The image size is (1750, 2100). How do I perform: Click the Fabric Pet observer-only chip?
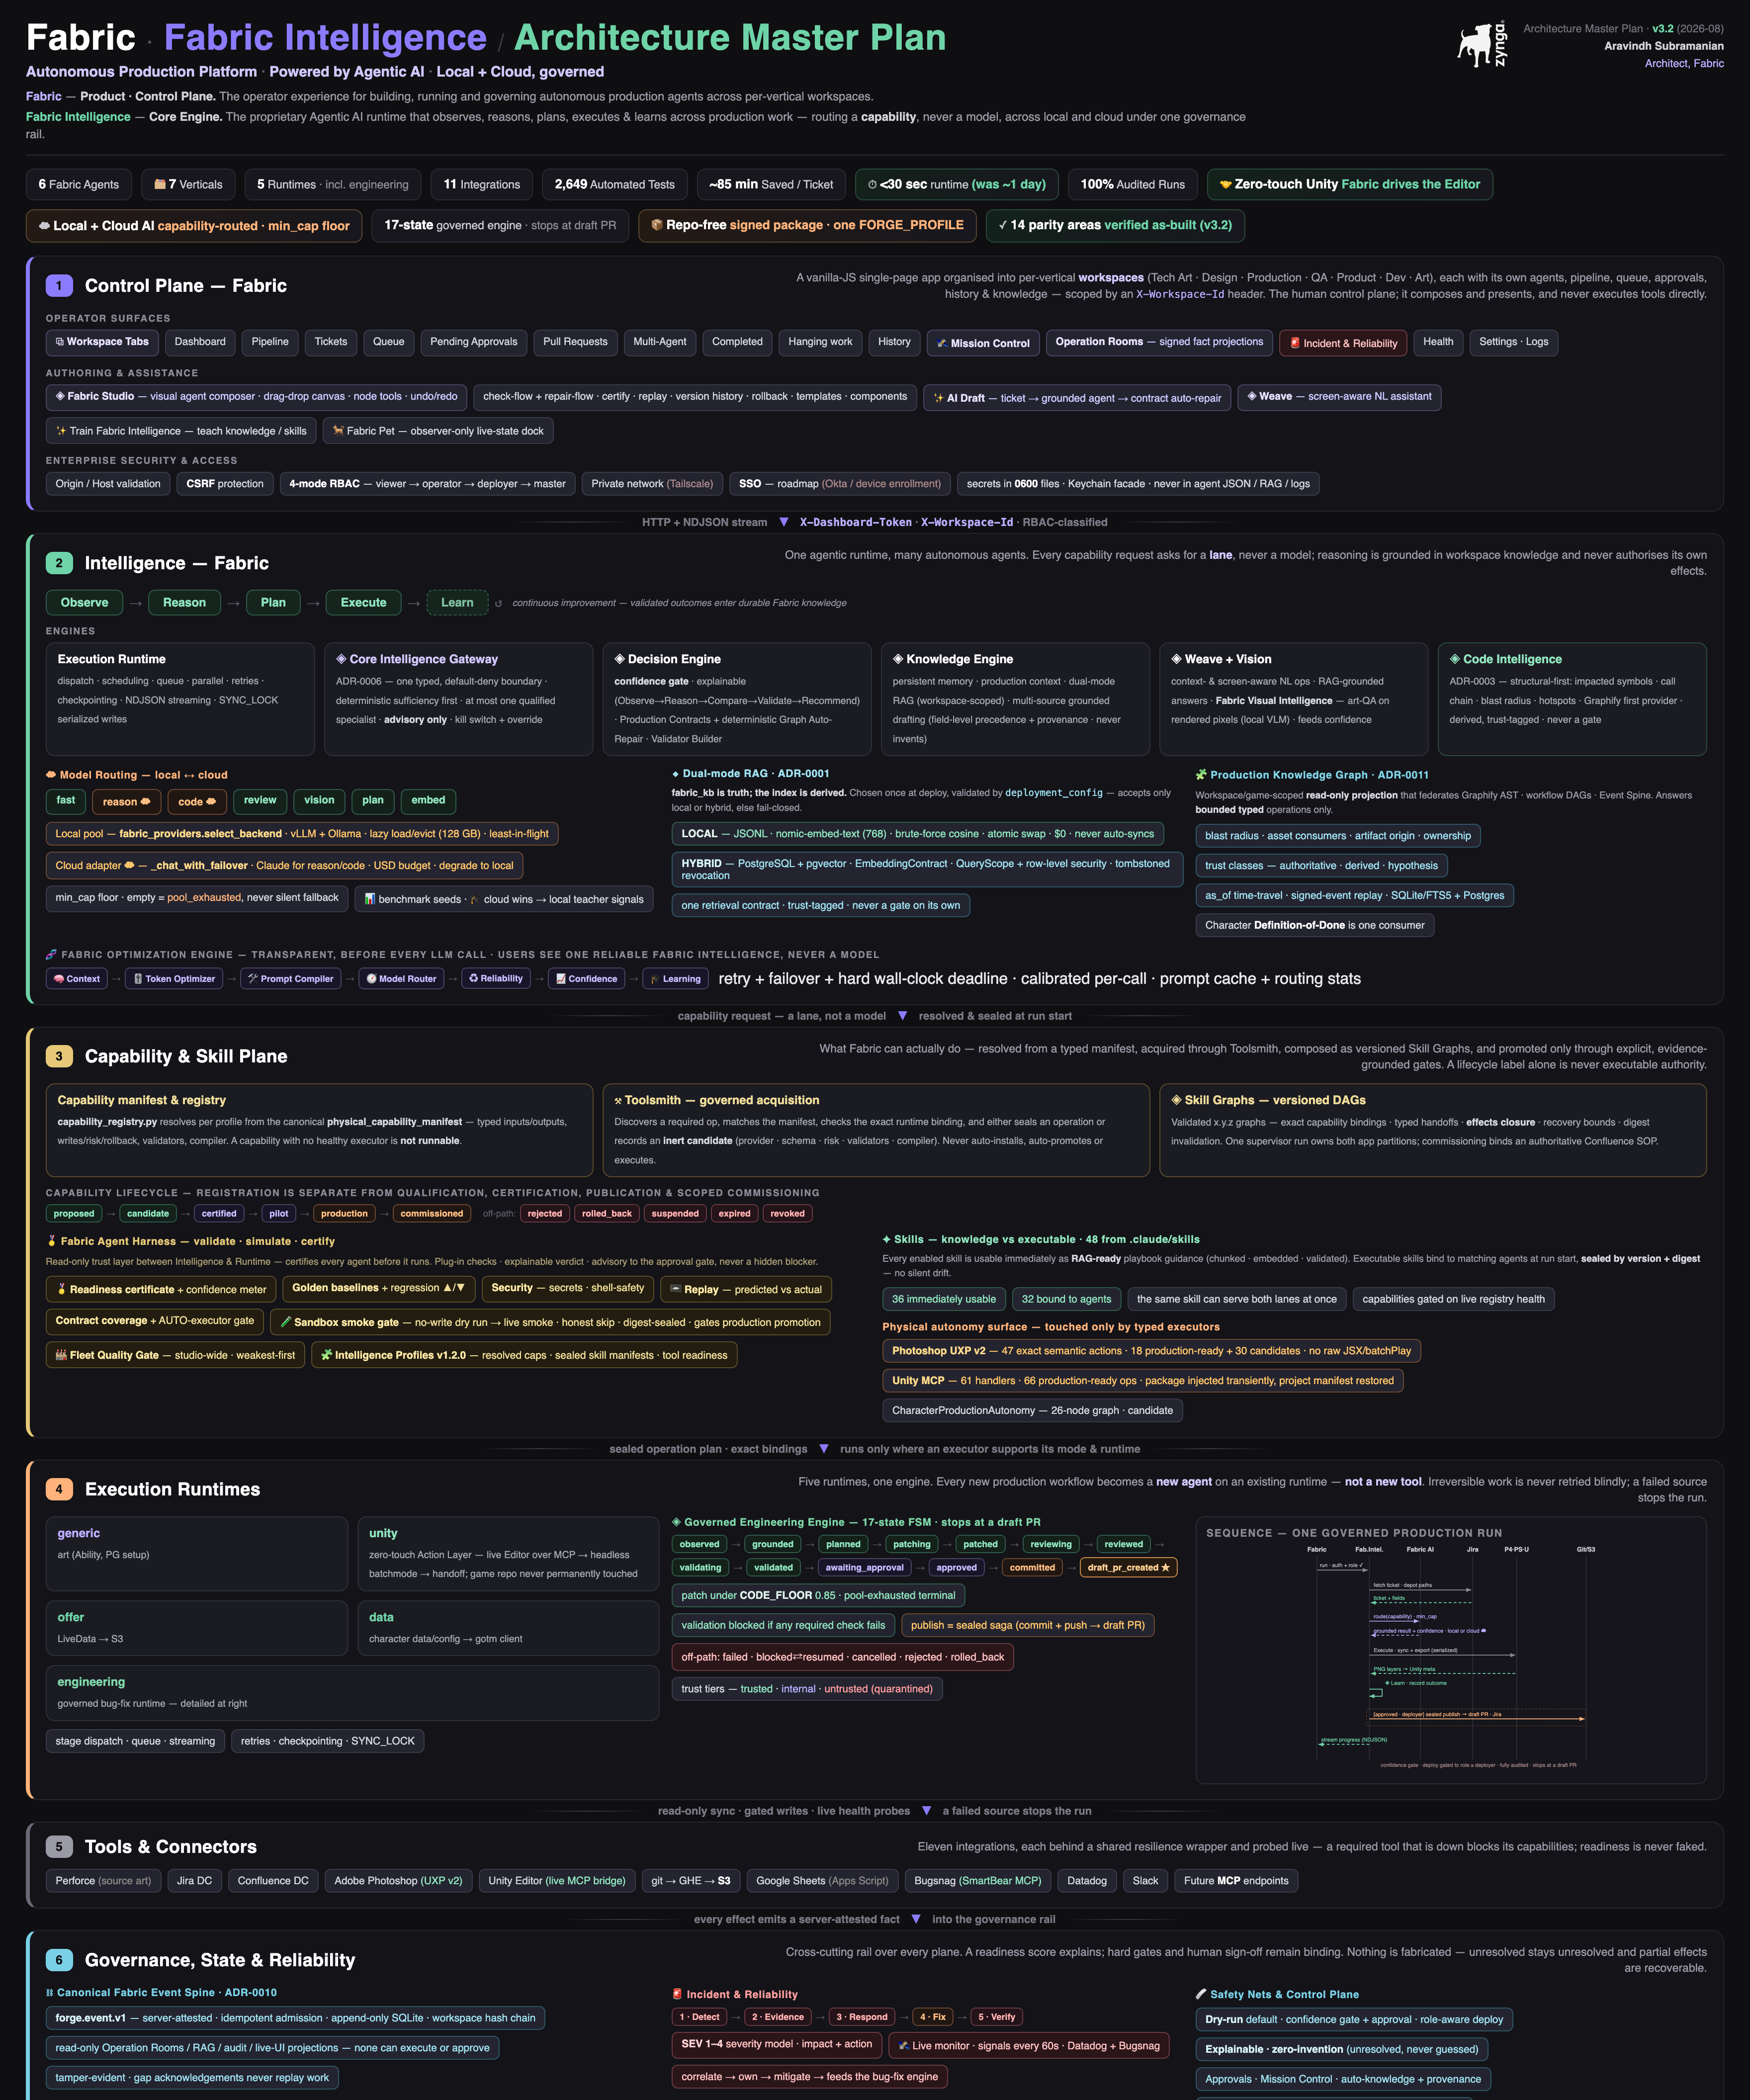pyautogui.click(x=438, y=431)
